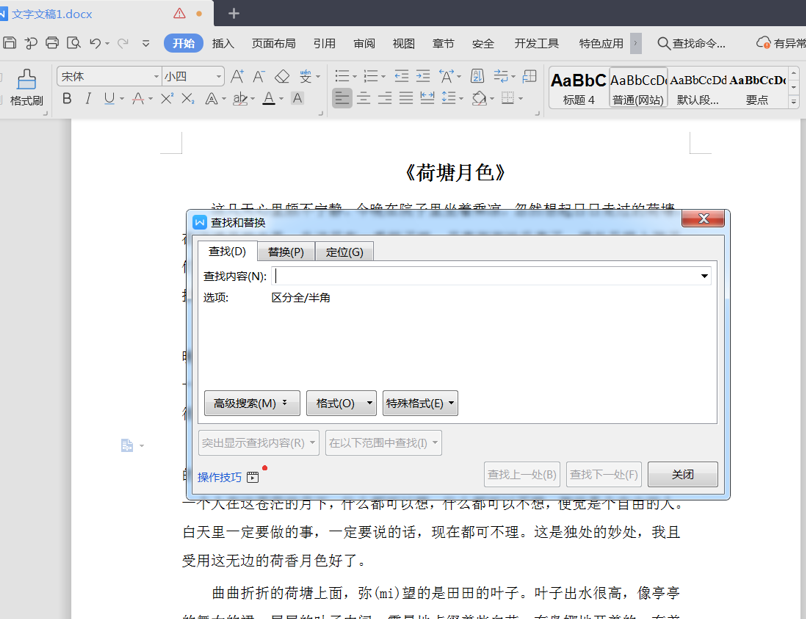Click the 关闭 button in dialog
Screen dimensions: 806x619
(x=683, y=474)
